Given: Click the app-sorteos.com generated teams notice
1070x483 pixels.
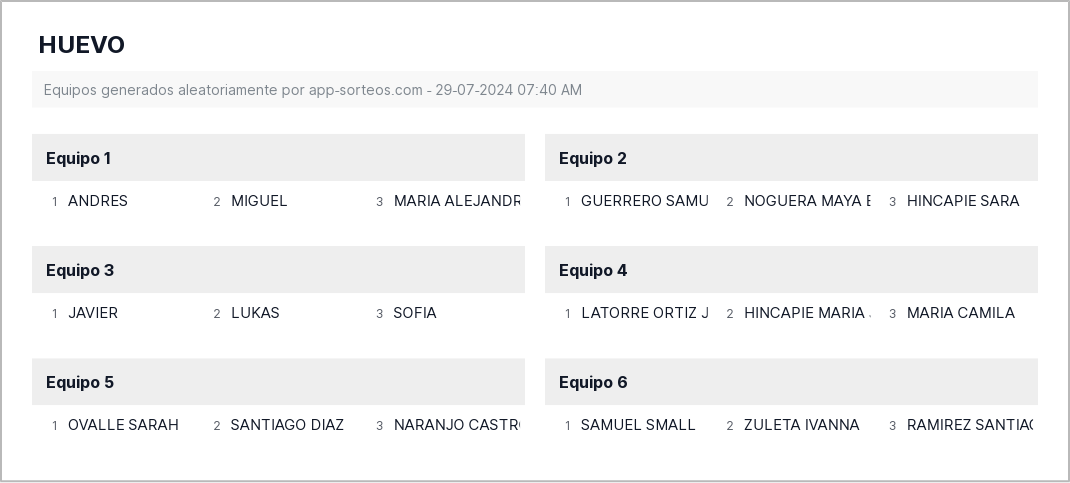Looking at the screenshot, I should [x=312, y=90].
